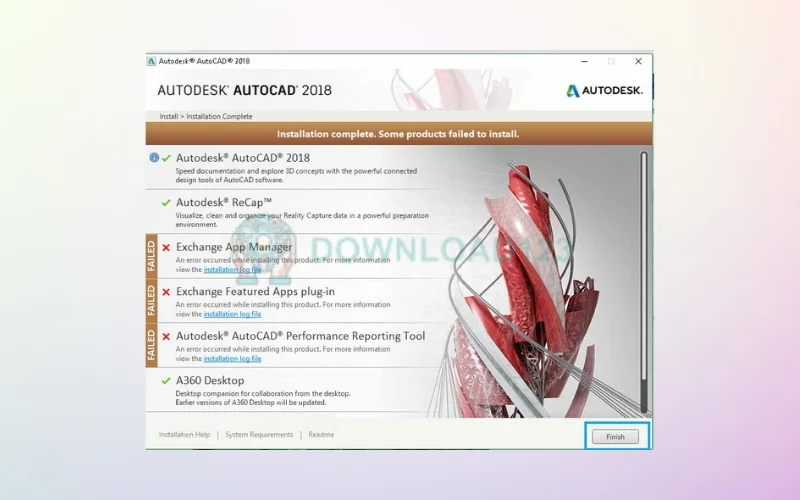800x500 pixels.
Task: Open installation log file for Exchange App Manager
Action: [x=232, y=269]
